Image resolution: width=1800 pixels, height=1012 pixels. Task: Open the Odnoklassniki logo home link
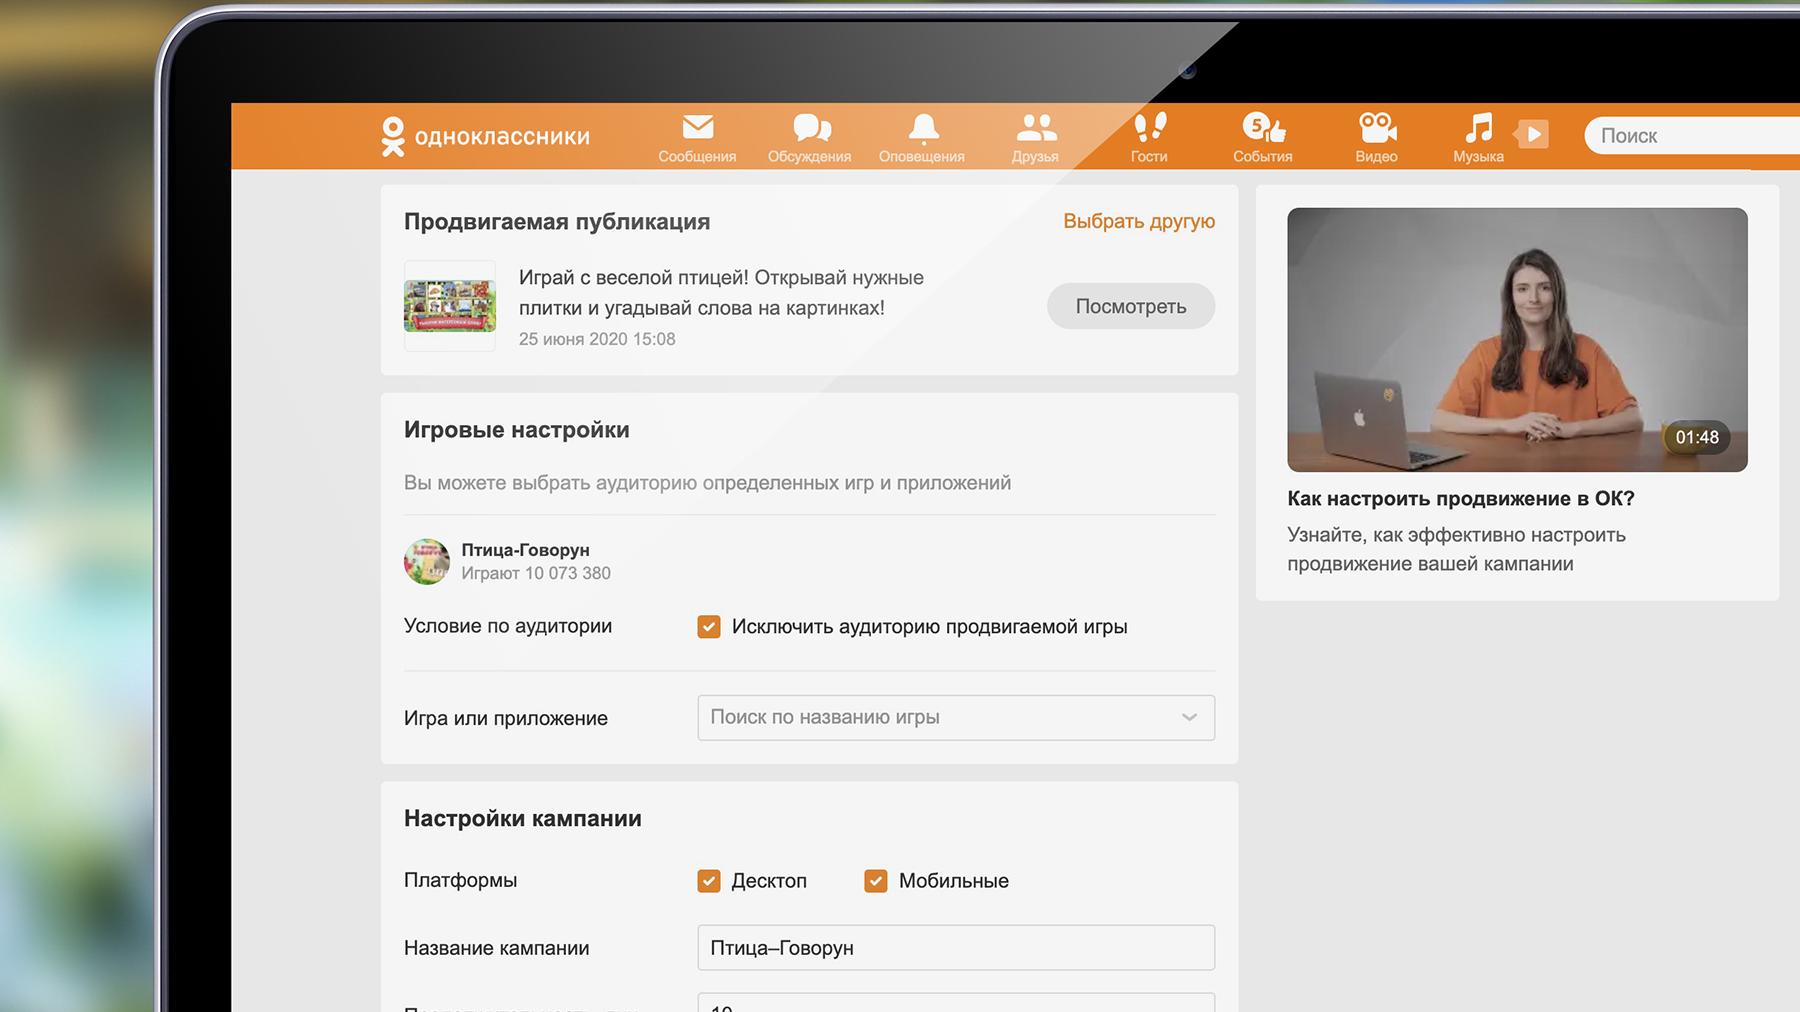(x=486, y=136)
